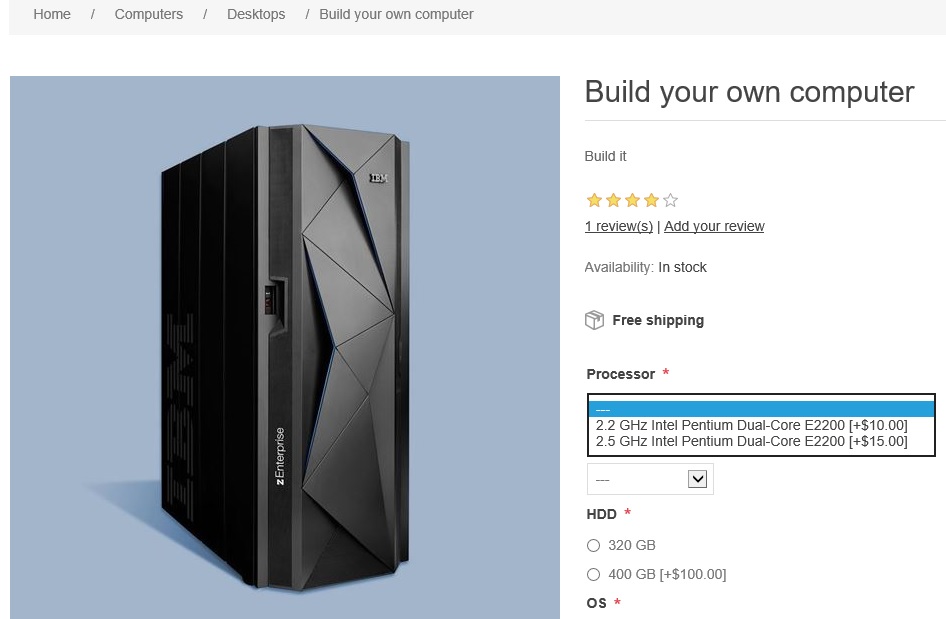This screenshot has height=619, width=946.
Task: Click the free shipping package icon
Action: (x=594, y=320)
